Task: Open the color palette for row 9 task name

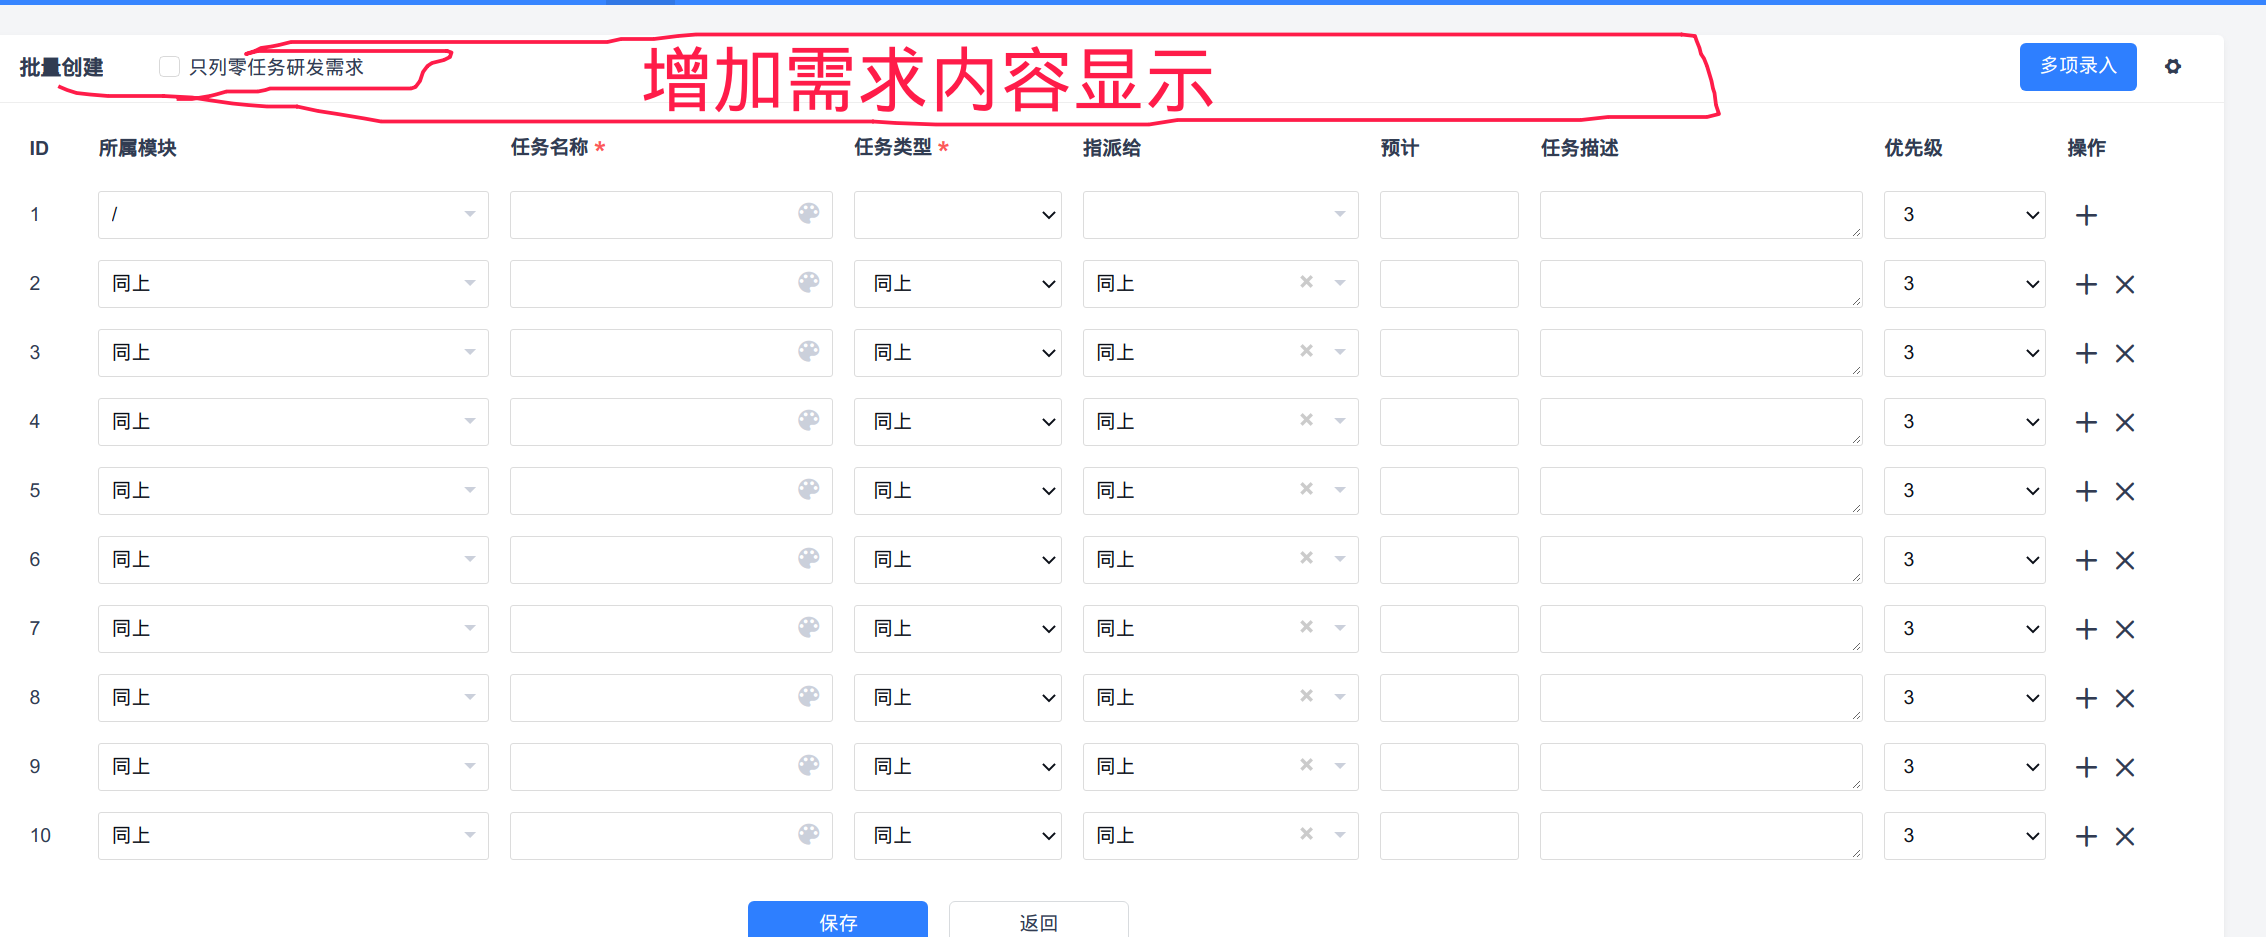Action: [x=809, y=765]
